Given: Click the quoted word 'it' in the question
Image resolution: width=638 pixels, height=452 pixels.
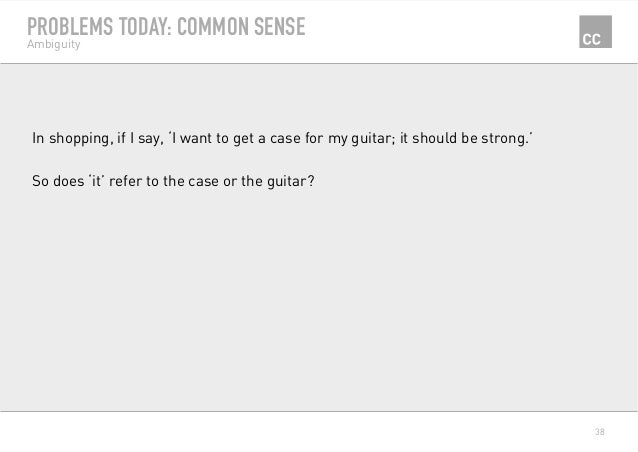Looking at the screenshot, I should 96,181.
